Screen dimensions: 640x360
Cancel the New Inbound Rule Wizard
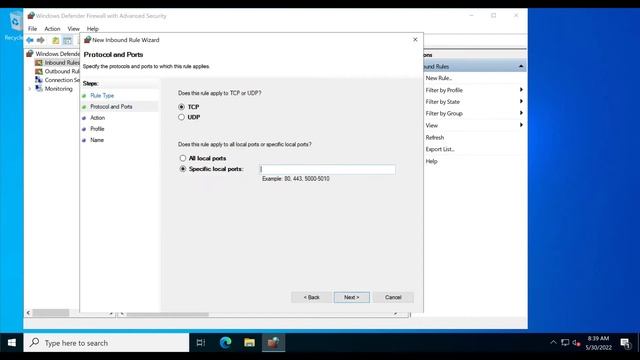point(393,297)
